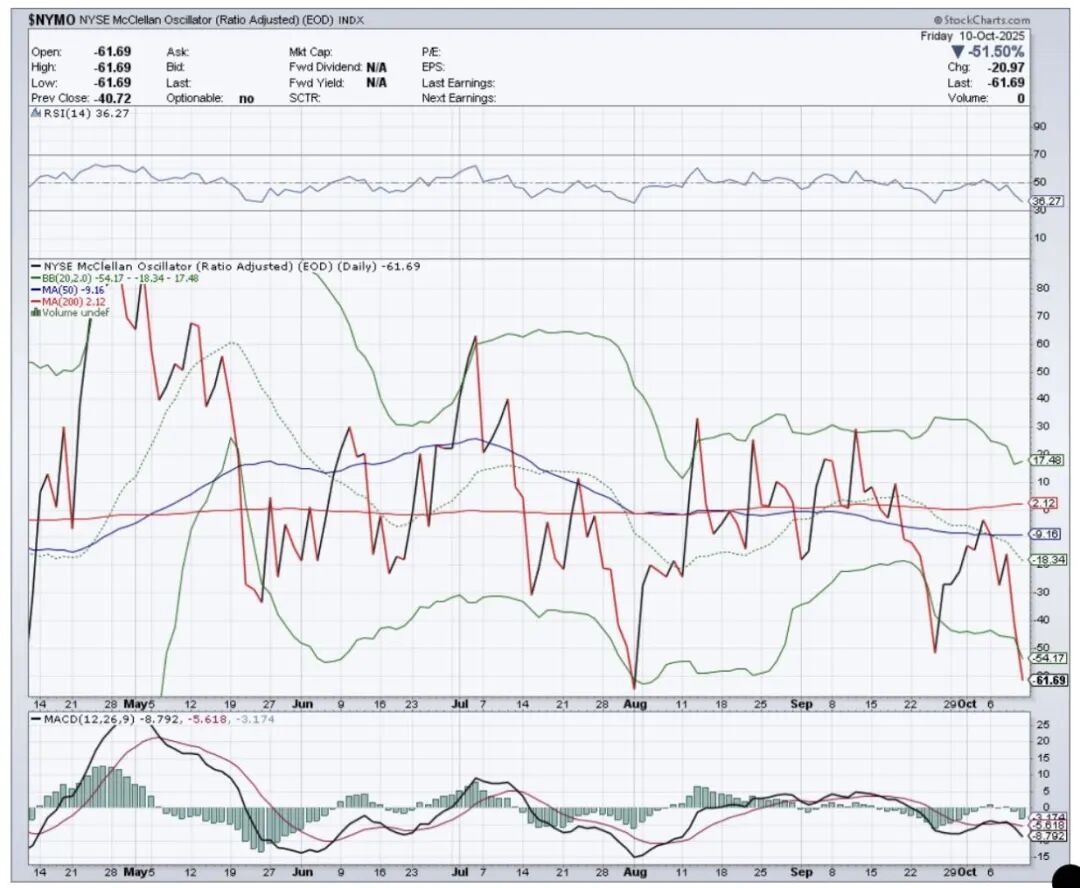Click the blue -9.16 axis value tag

(1046, 534)
